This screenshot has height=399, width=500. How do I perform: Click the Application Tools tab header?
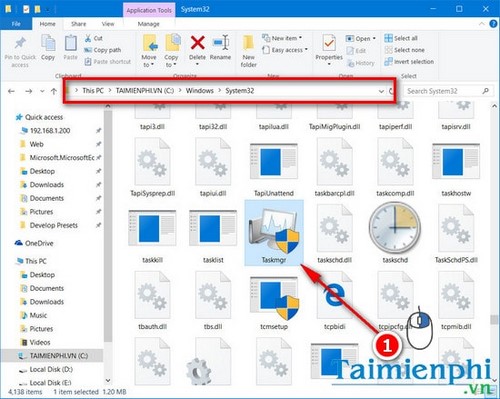(x=149, y=10)
